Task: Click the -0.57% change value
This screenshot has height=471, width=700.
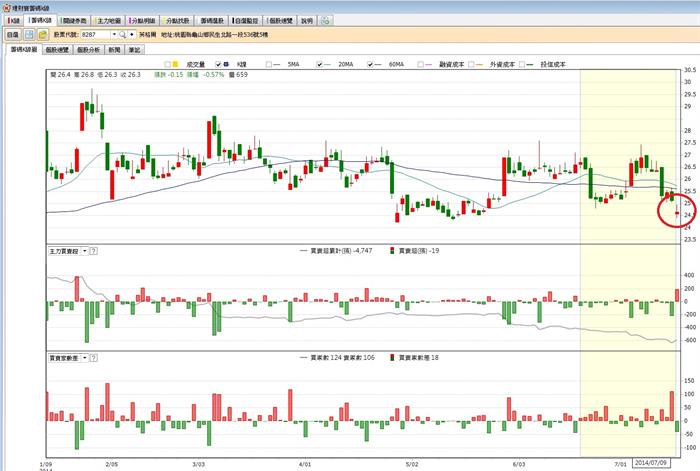Action: click(213, 75)
